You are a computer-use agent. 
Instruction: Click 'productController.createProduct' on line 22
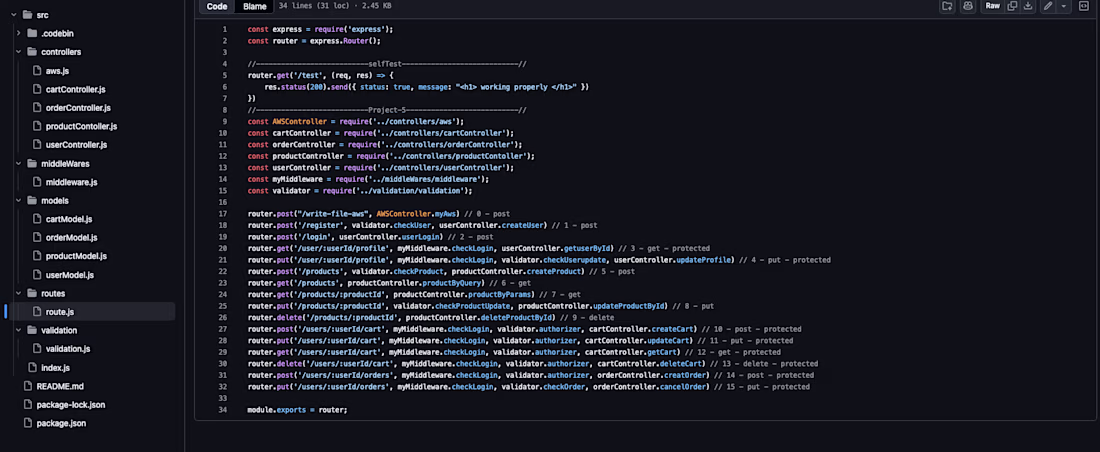pos(517,272)
